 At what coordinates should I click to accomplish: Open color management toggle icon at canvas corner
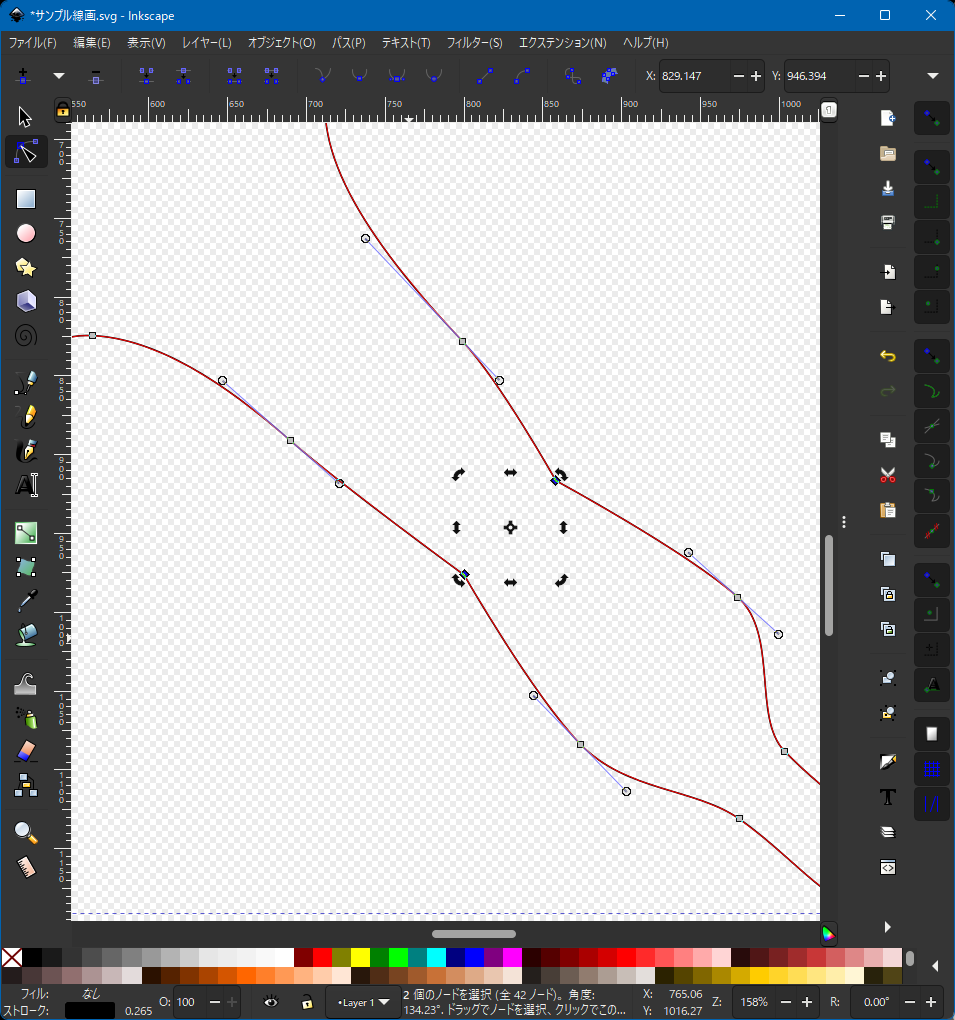pyautogui.click(x=828, y=934)
